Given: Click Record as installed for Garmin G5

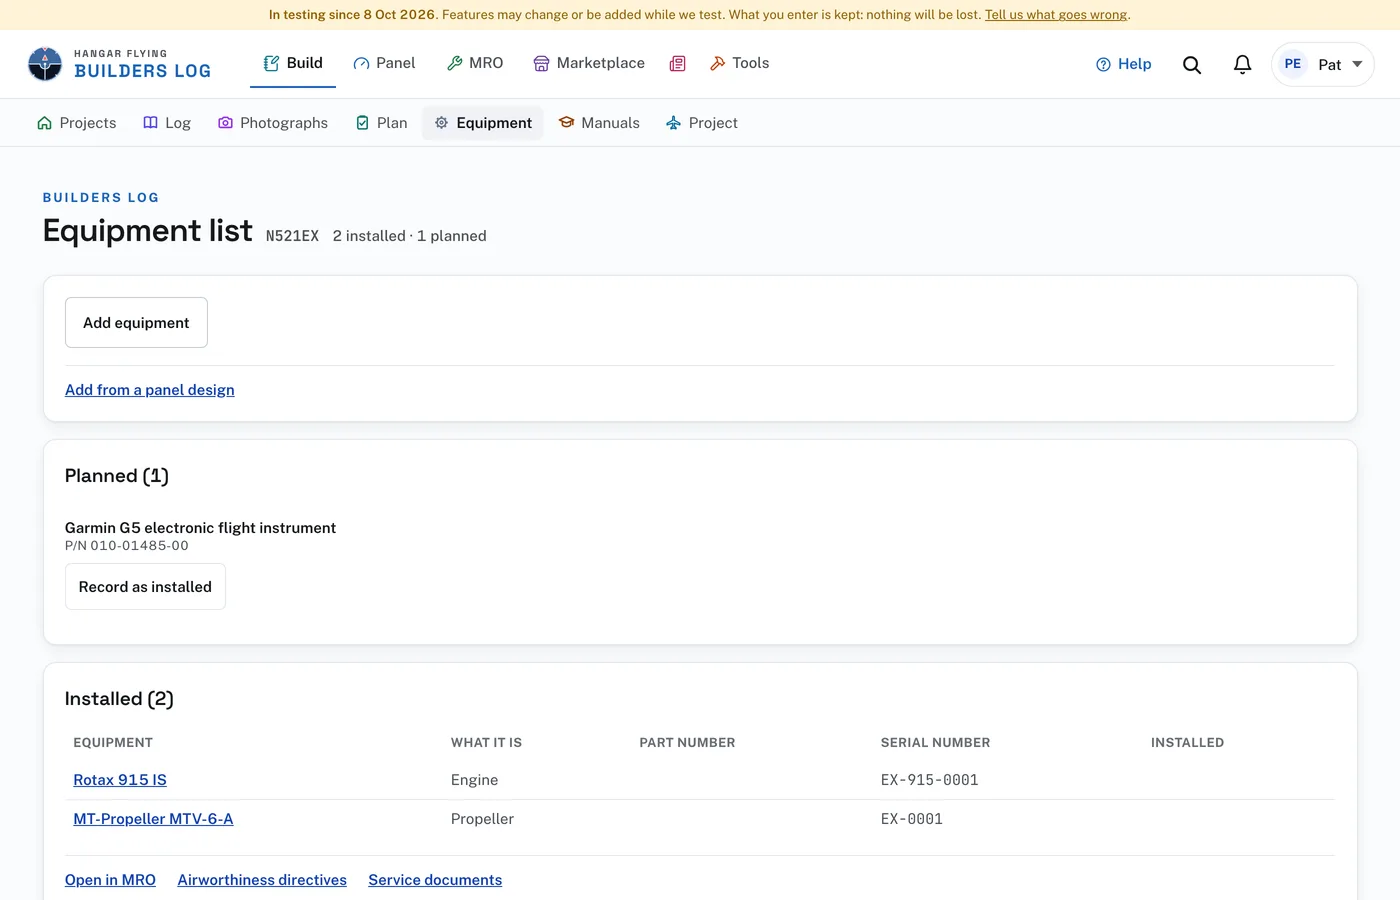Looking at the screenshot, I should (x=145, y=587).
